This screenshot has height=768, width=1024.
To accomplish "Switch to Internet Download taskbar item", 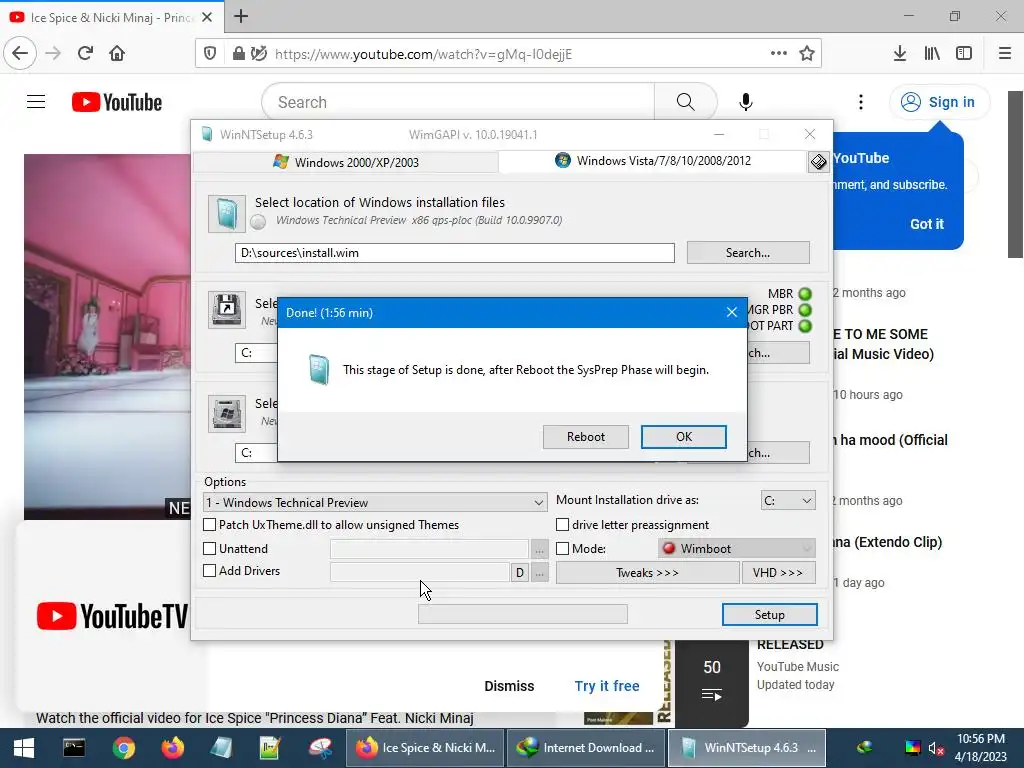I will (x=585, y=748).
